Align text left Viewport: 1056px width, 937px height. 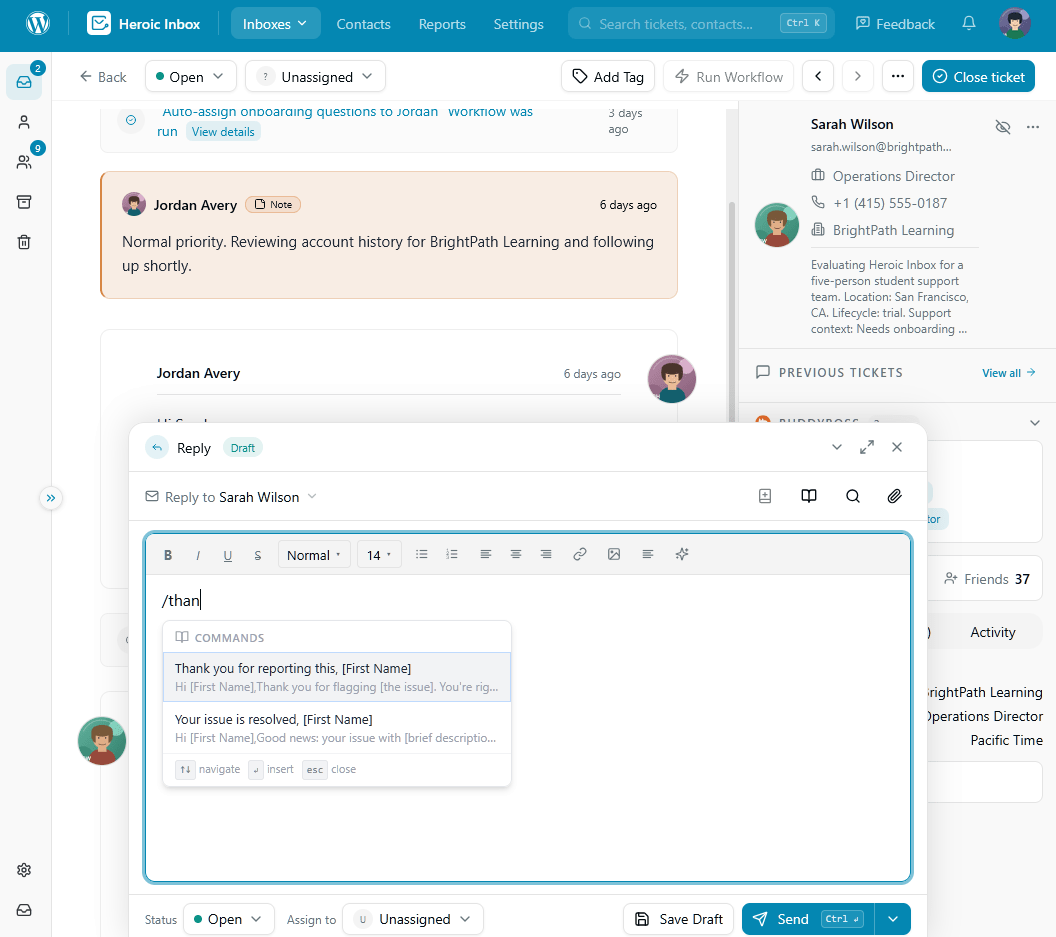[x=486, y=554]
